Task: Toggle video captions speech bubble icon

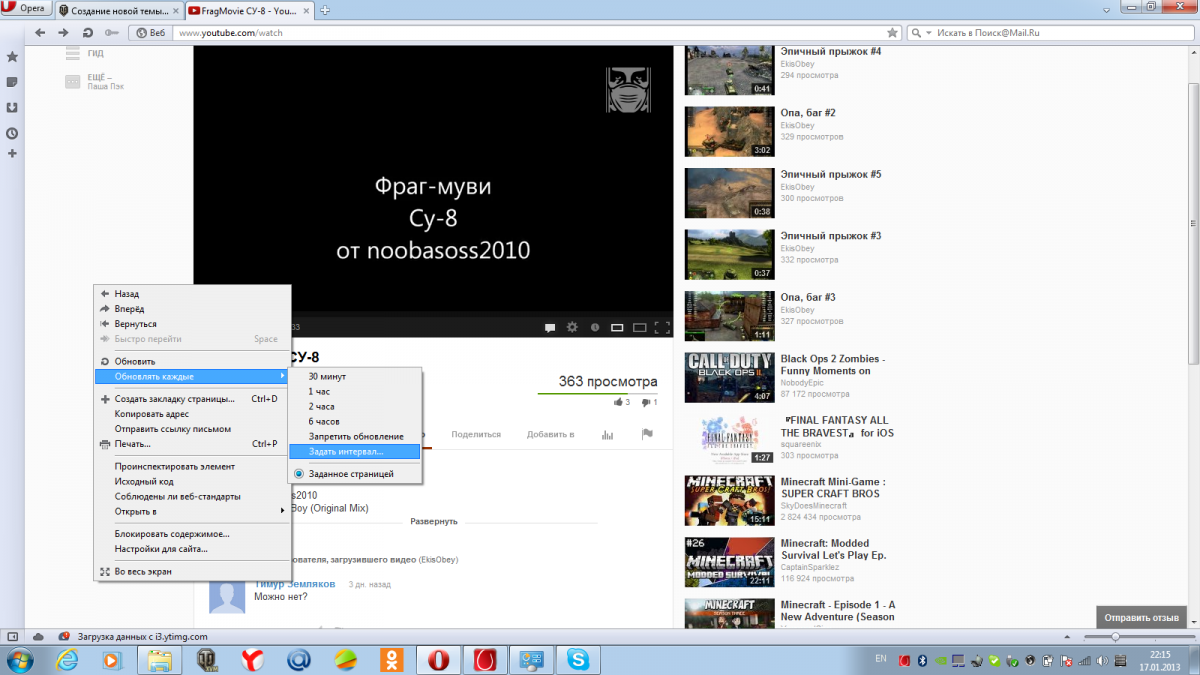Action: [550, 327]
